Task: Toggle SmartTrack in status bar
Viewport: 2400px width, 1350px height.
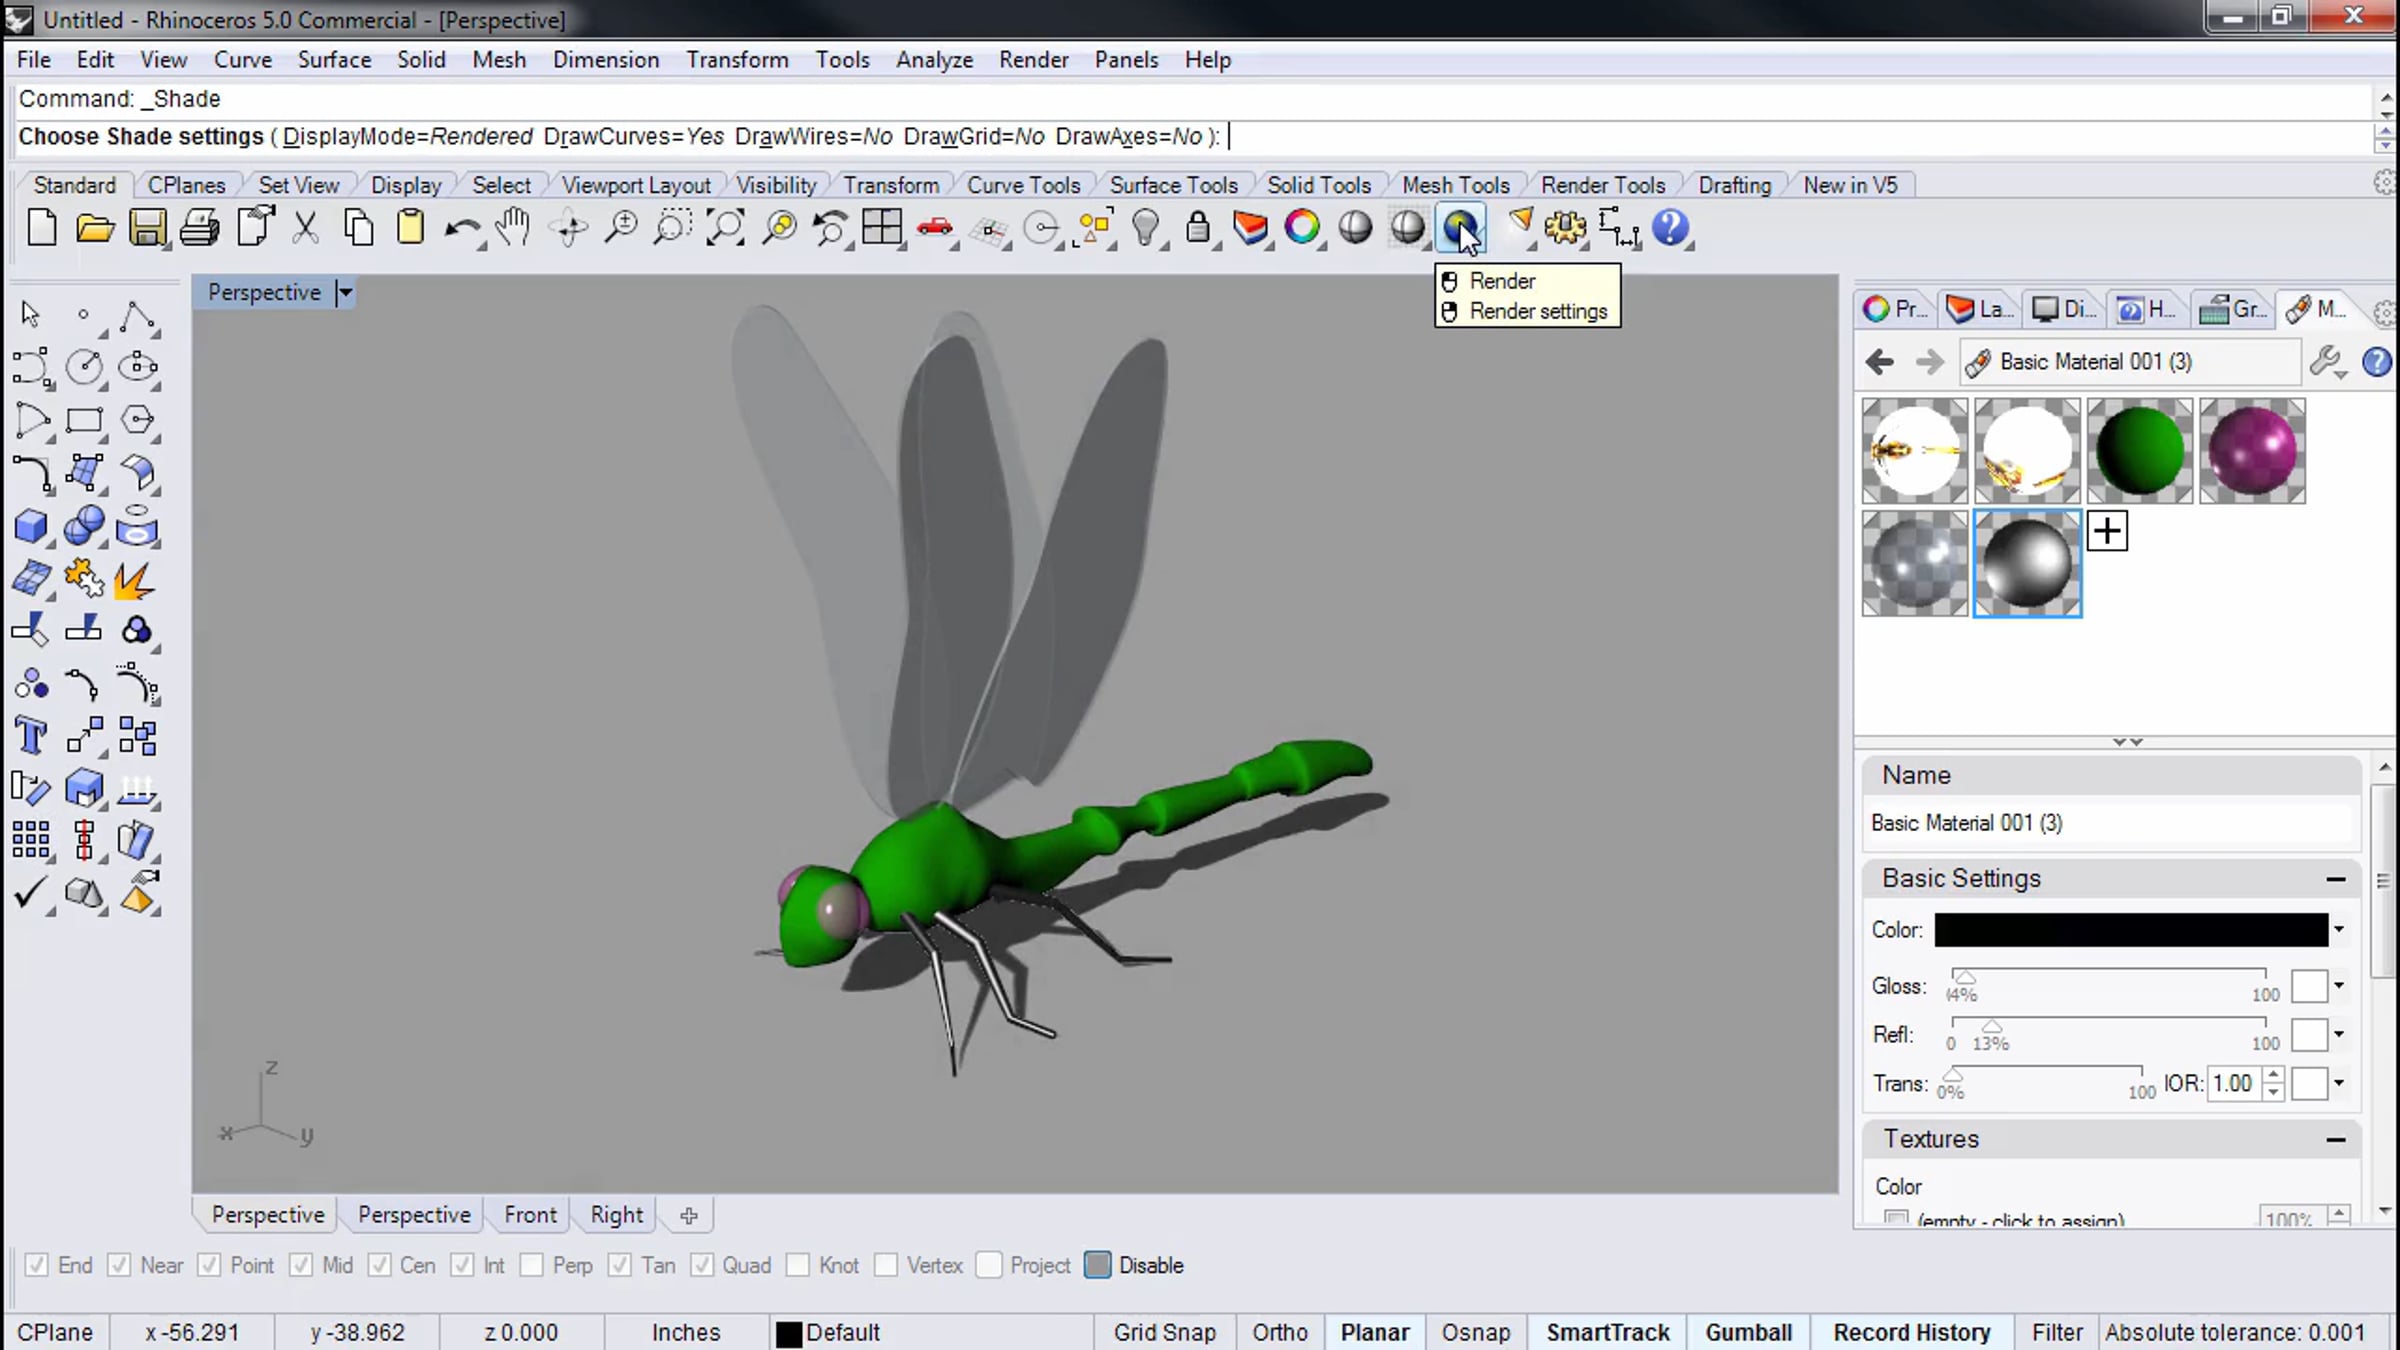Action: (x=1608, y=1333)
